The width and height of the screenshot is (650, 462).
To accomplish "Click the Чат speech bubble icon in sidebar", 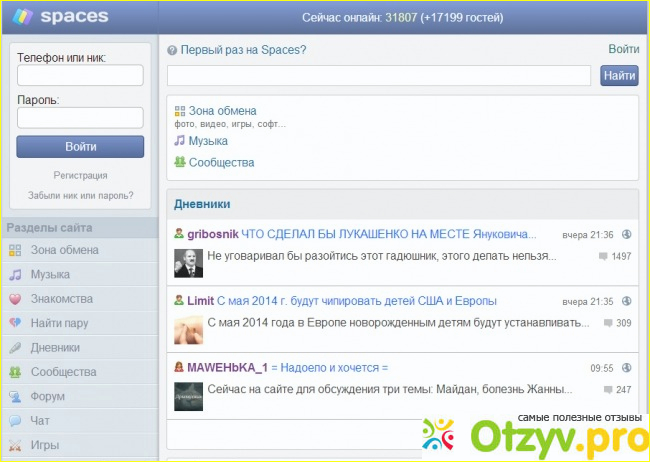I will click(15, 421).
